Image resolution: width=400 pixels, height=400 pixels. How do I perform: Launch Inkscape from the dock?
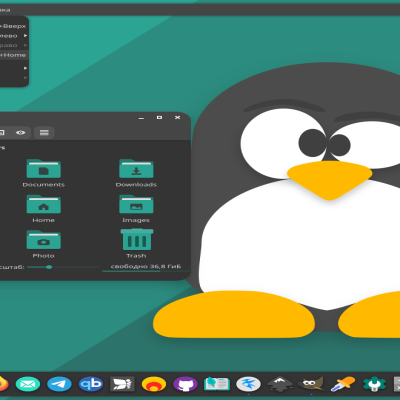[x=280, y=384]
